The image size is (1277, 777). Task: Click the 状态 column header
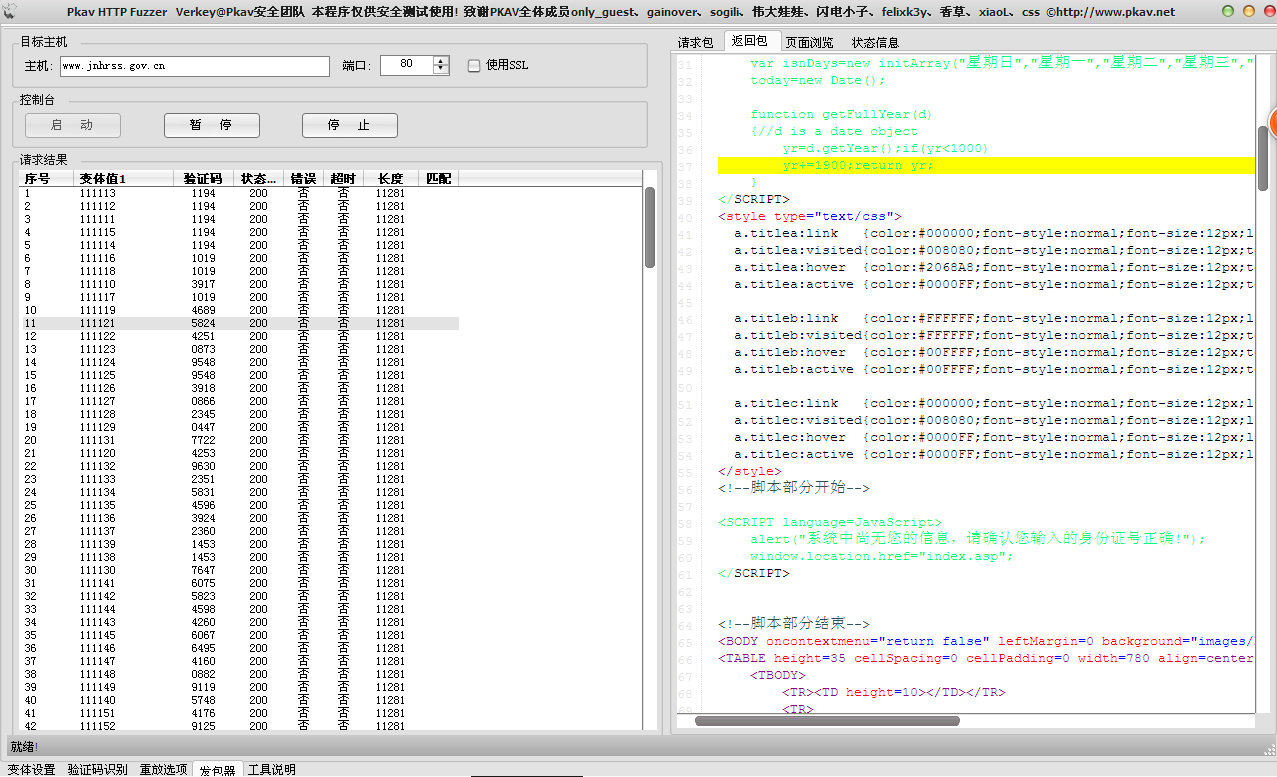click(259, 179)
